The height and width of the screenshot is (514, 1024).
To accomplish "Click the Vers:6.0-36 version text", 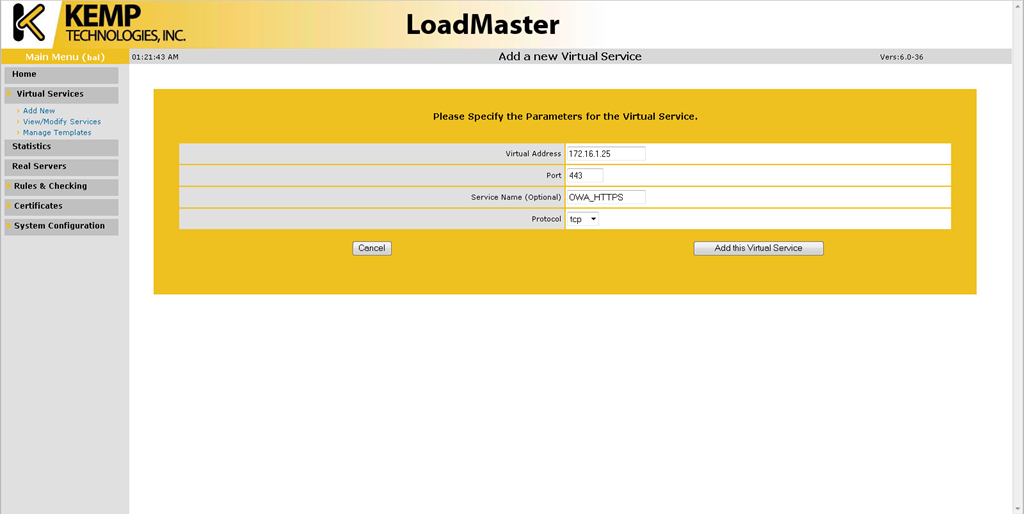I will [901, 57].
